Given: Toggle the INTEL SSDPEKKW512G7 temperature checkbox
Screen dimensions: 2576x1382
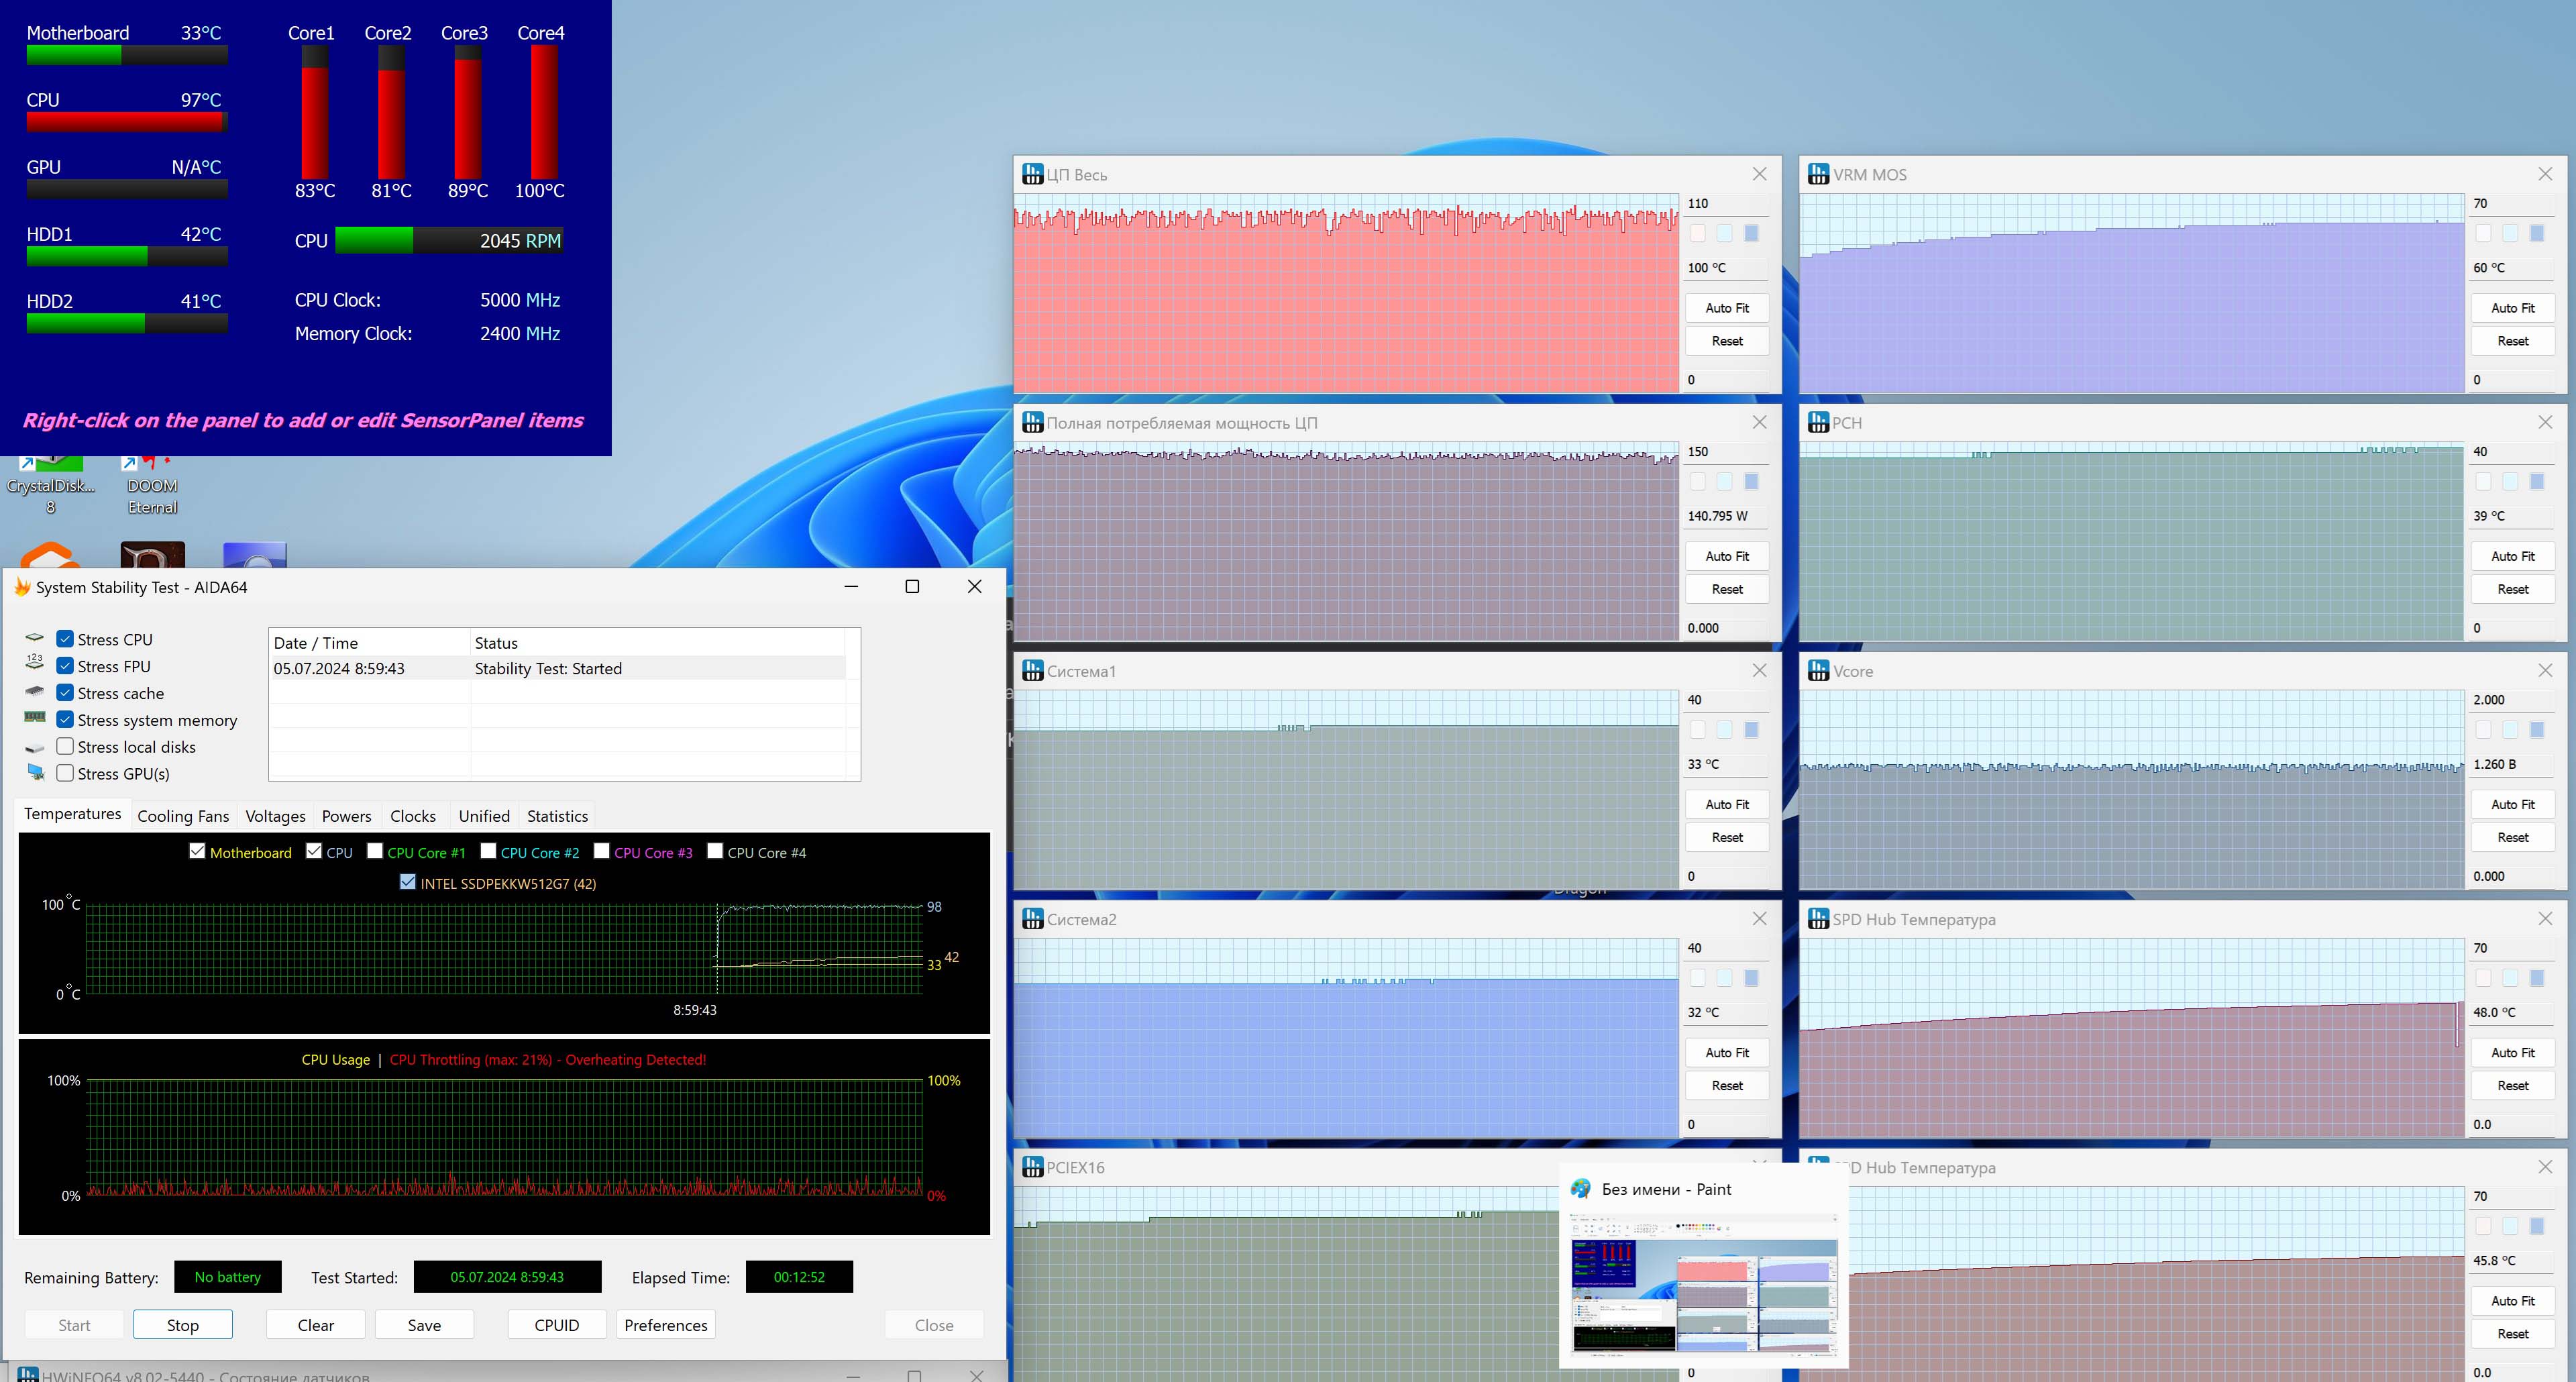Looking at the screenshot, I should [408, 882].
